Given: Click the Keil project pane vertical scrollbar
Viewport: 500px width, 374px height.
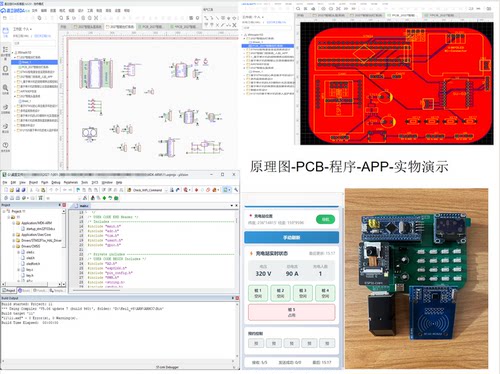Looking at the screenshot, I should pyautogui.click(x=63, y=247).
